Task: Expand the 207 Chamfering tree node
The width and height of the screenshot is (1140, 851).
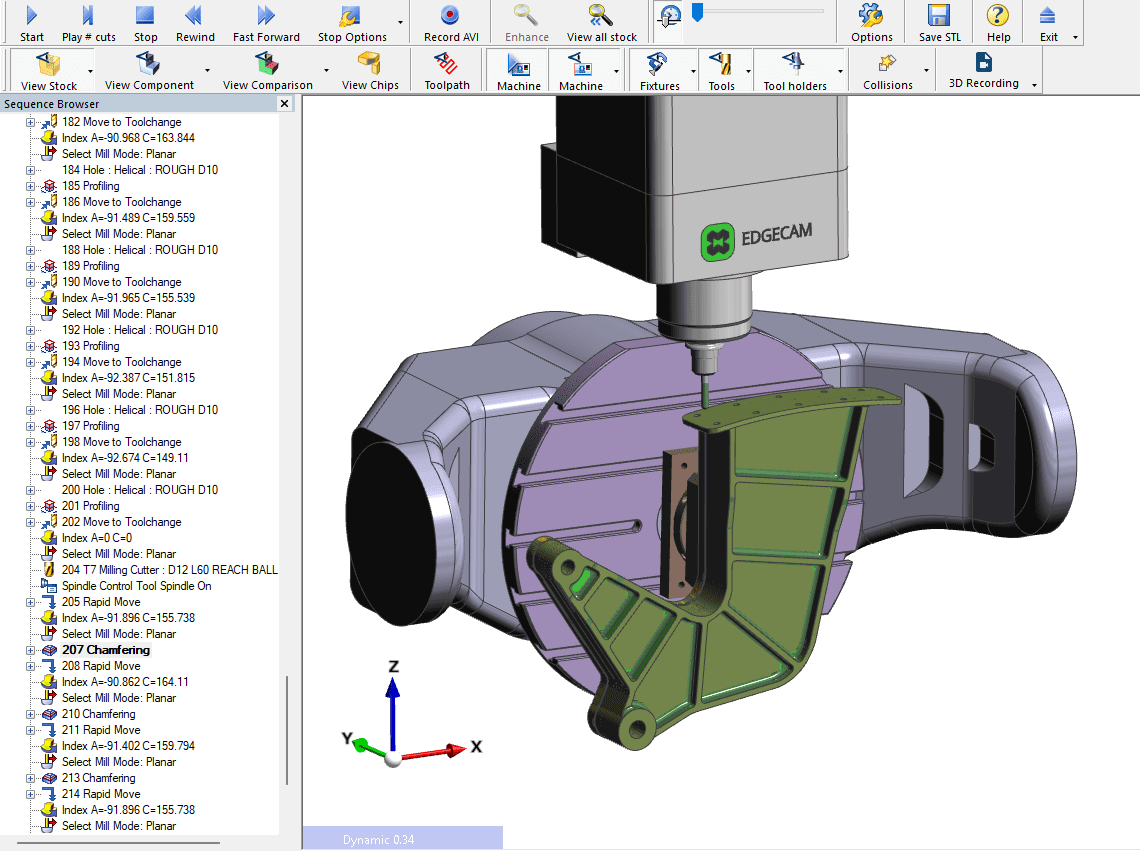Action: [30, 650]
